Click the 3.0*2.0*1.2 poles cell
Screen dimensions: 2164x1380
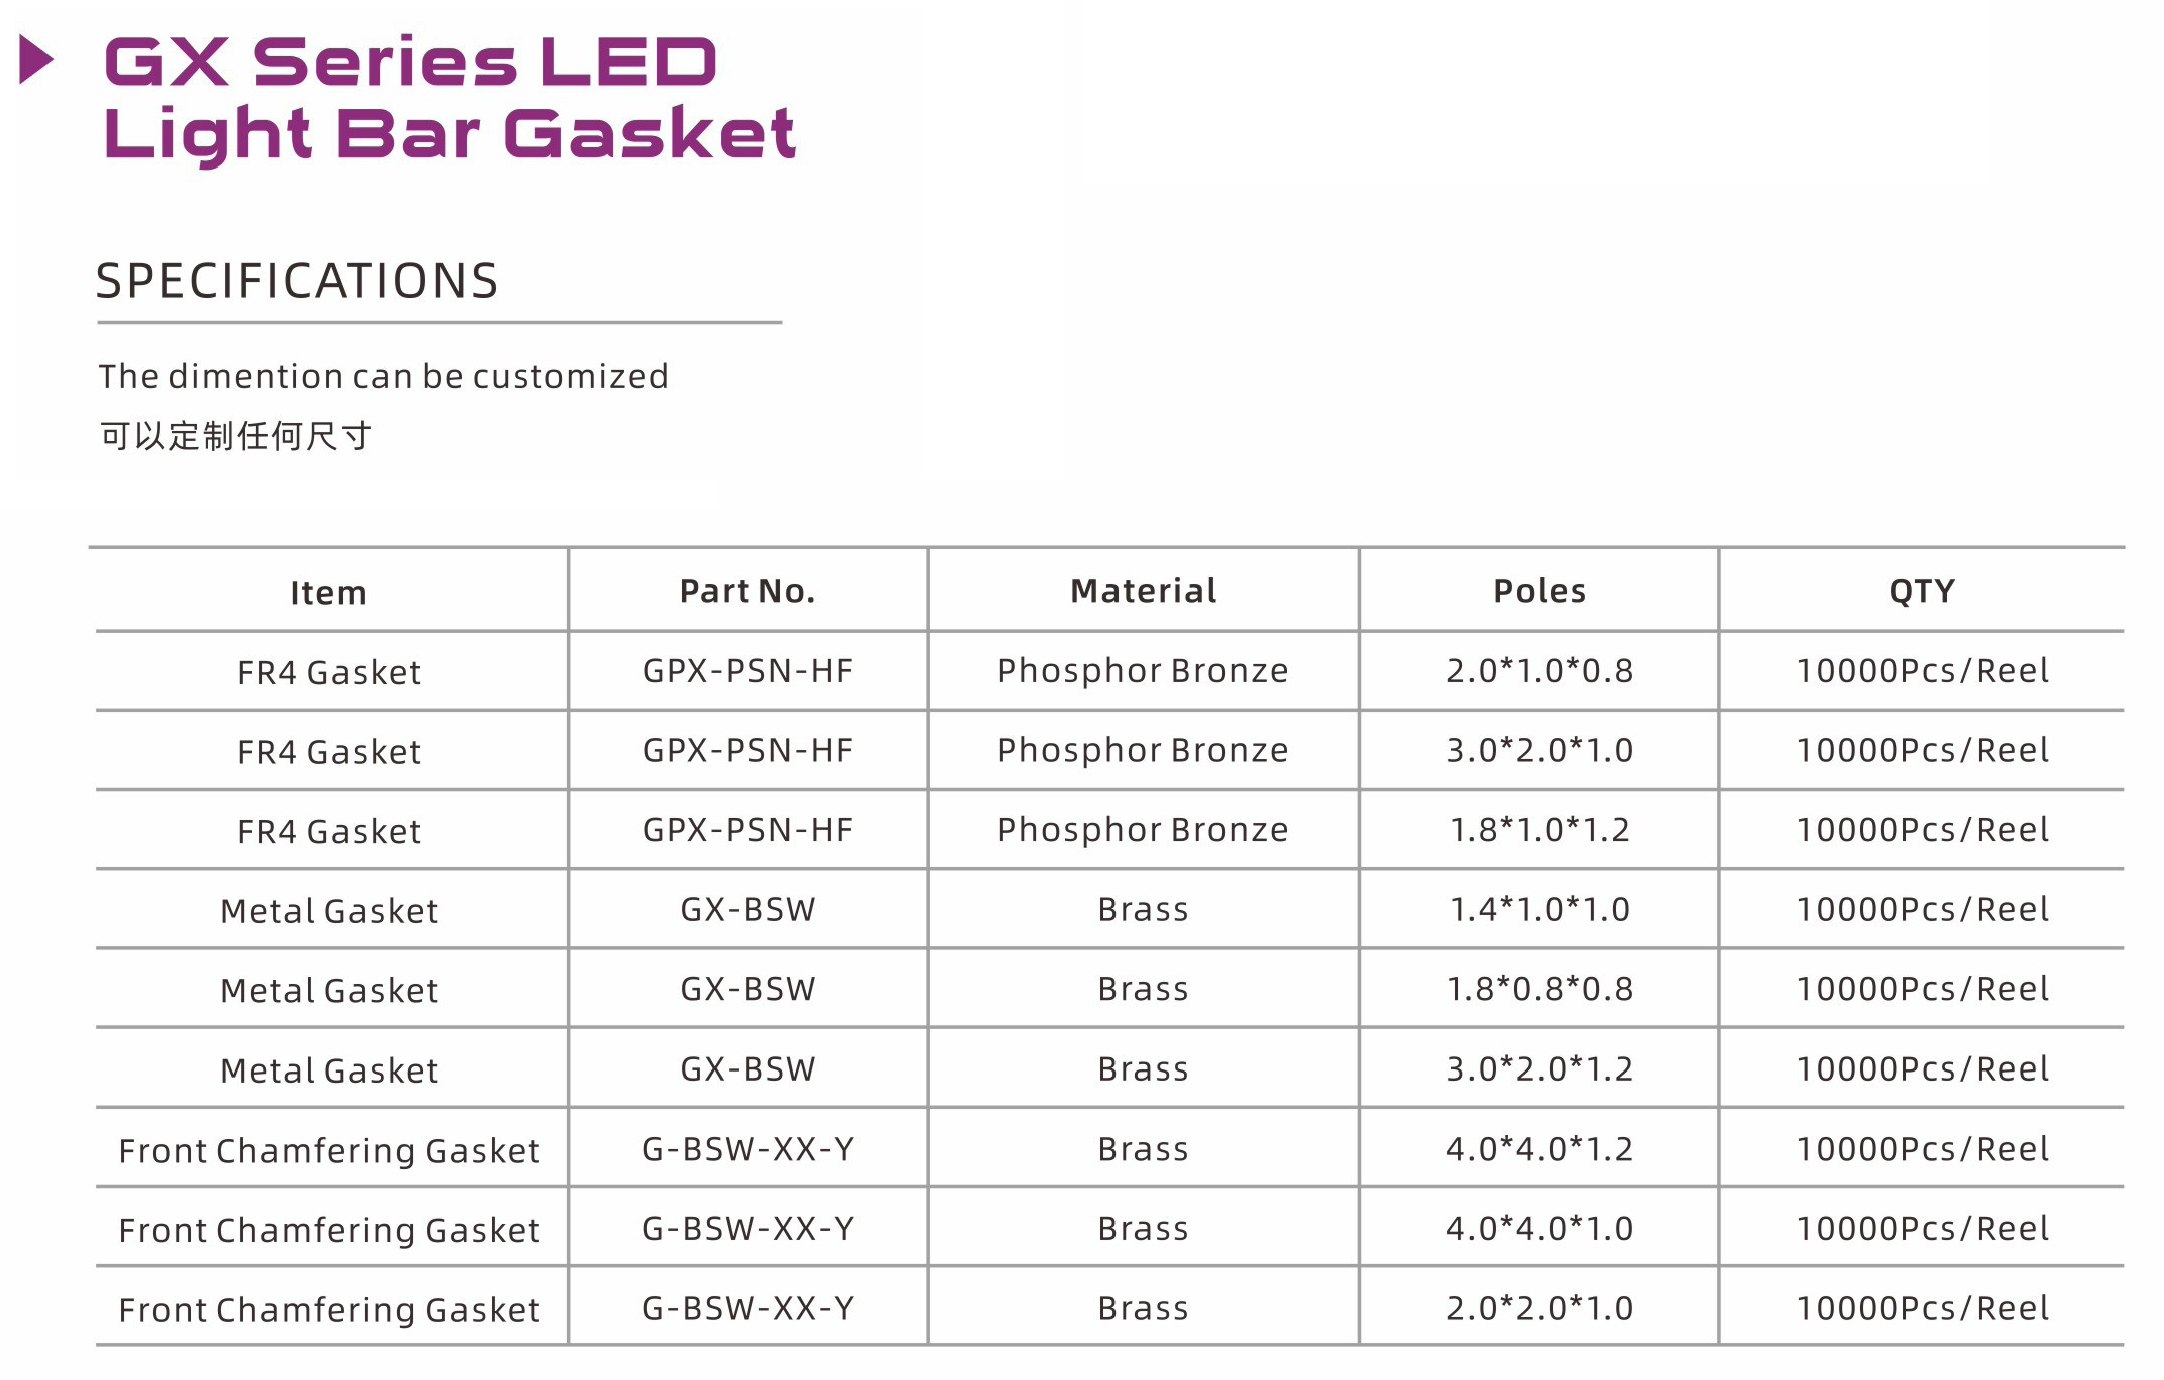click(x=1539, y=1069)
